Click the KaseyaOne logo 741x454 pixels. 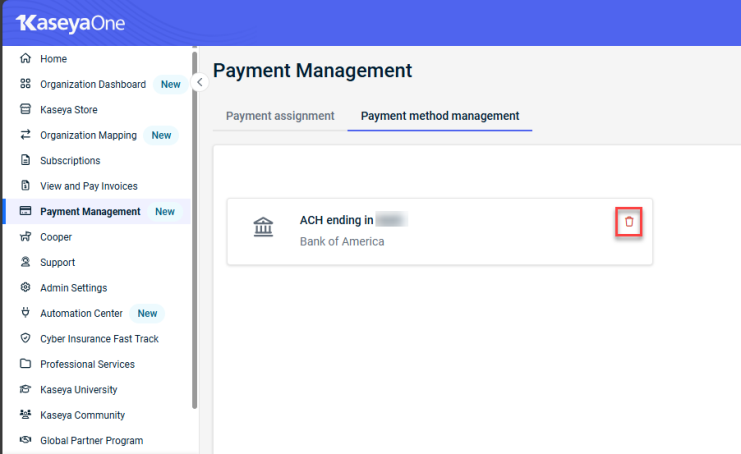[x=70, y=23]
